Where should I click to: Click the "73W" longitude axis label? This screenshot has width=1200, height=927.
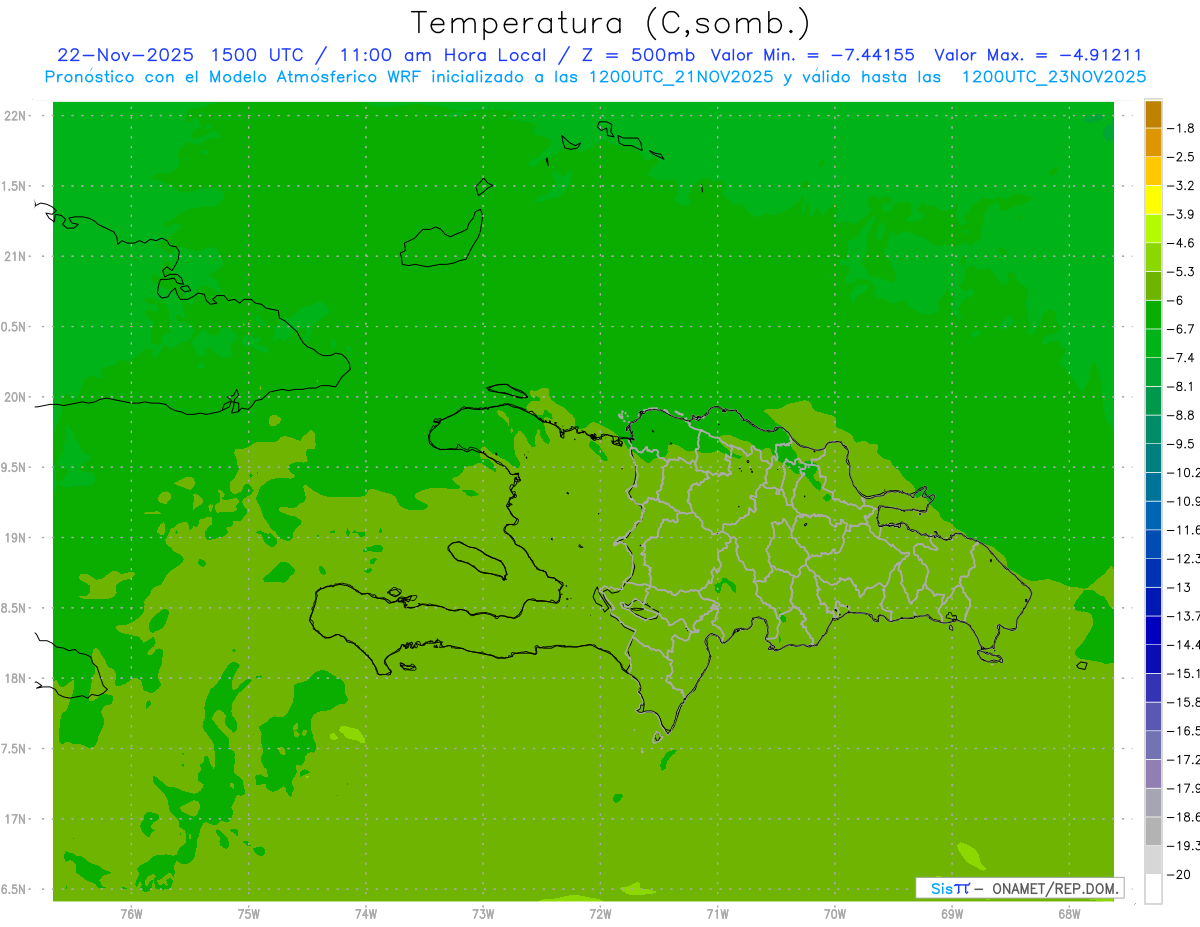point(483,914)
